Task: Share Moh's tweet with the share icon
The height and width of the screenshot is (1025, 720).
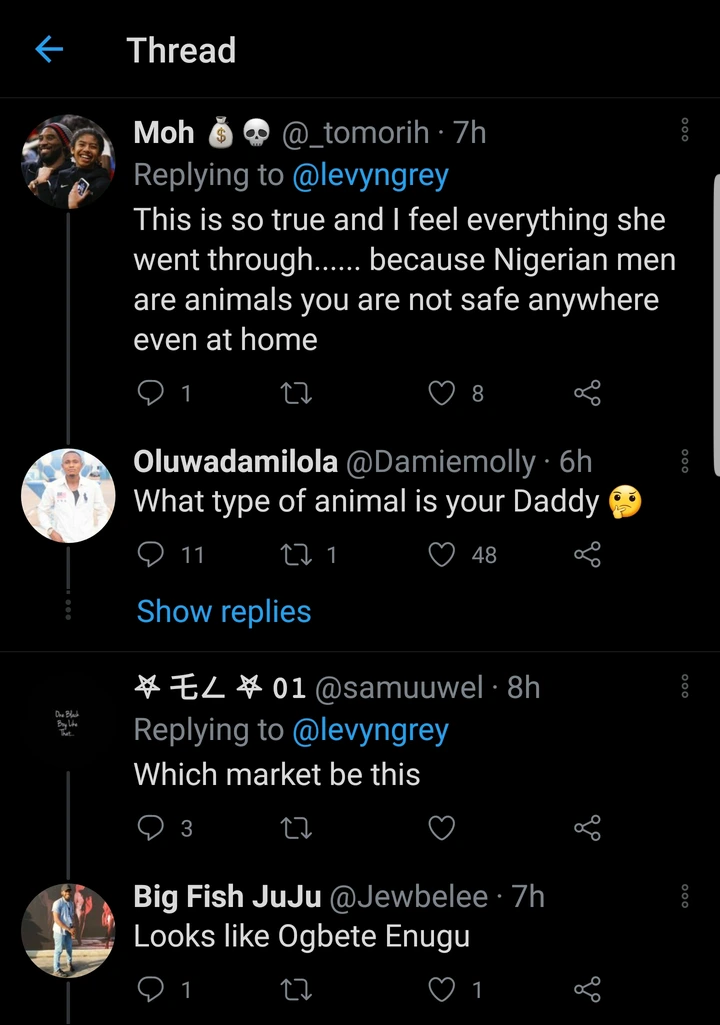Action: [587, 394]
